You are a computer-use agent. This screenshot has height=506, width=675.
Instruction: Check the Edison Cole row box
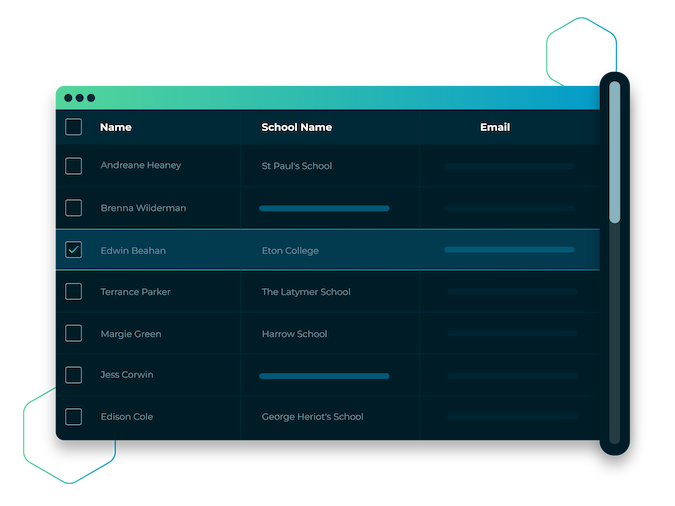(73, 417)
